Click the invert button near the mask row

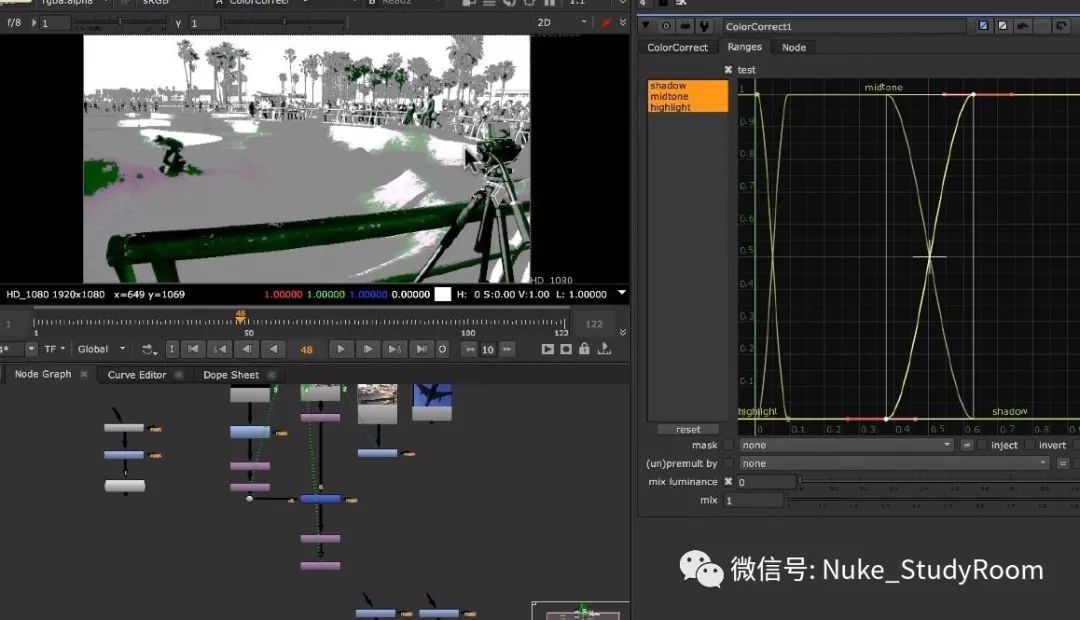(x=1051, y=445)
